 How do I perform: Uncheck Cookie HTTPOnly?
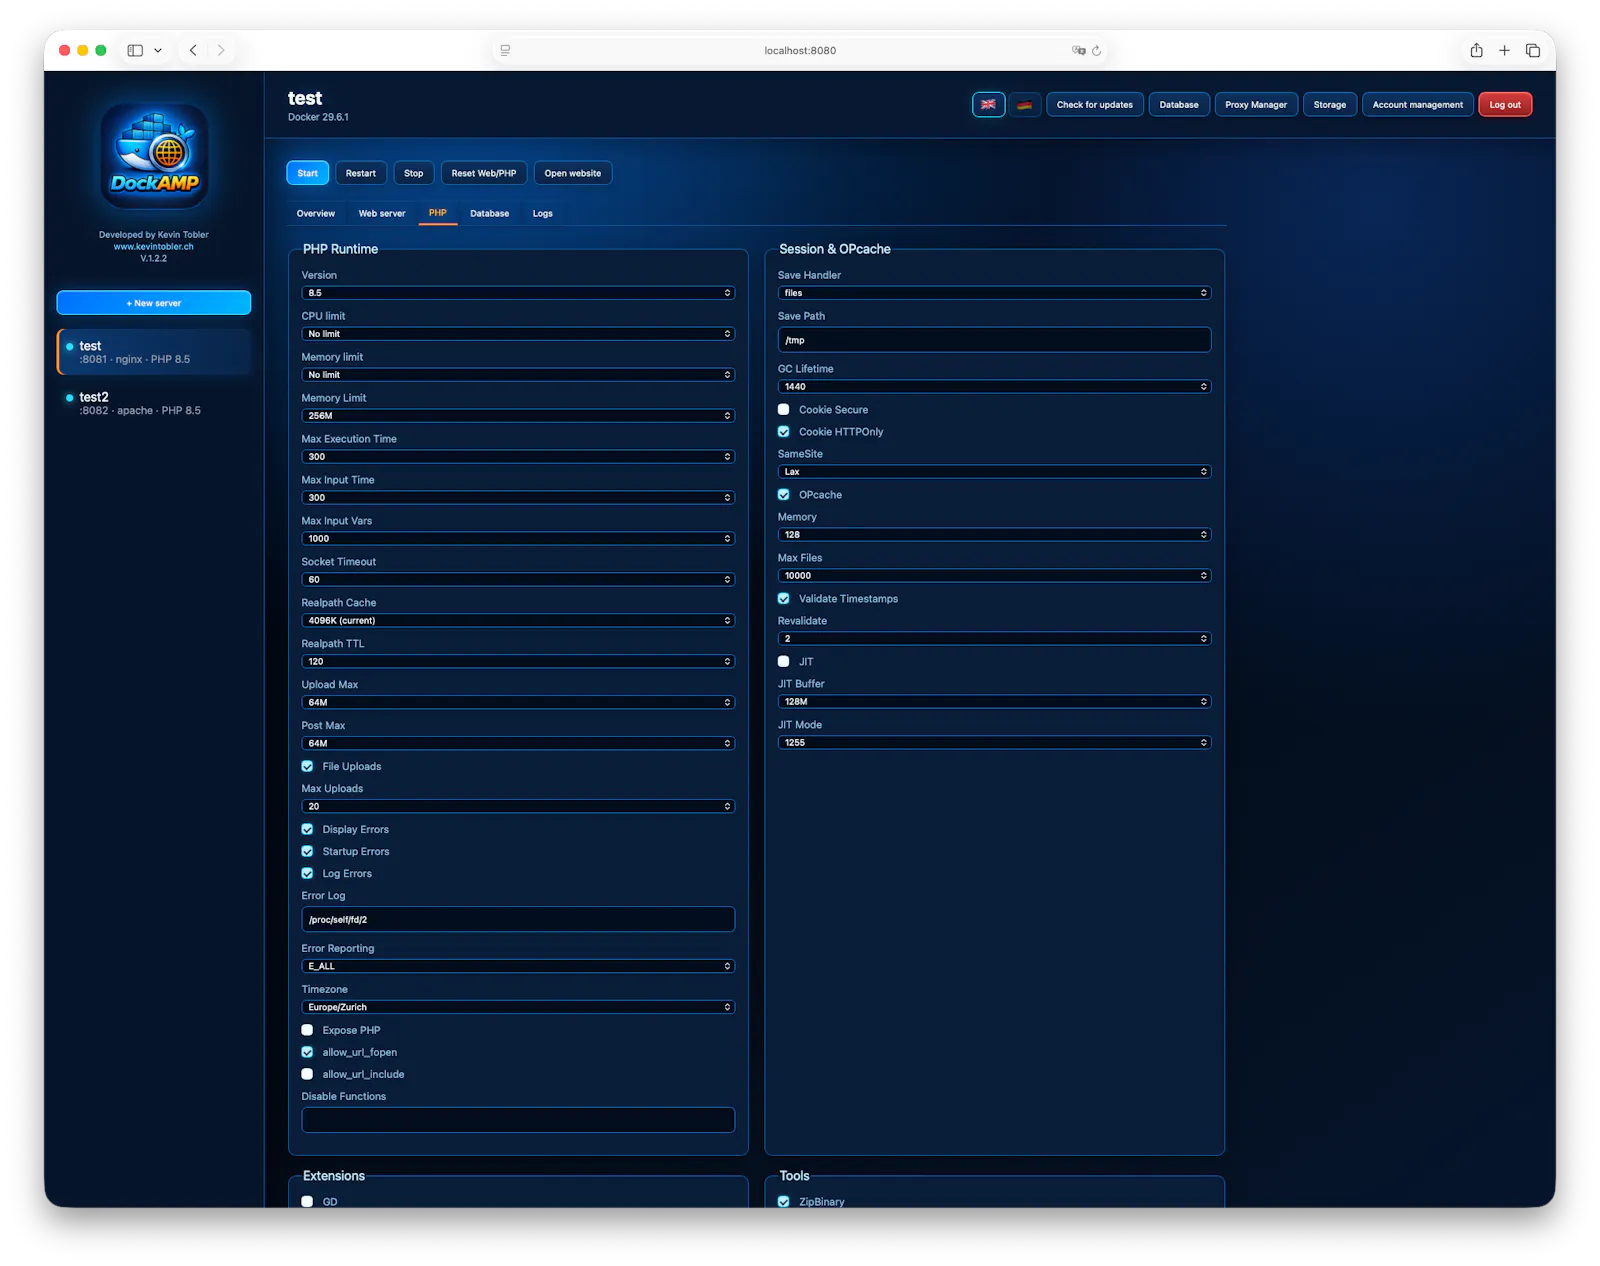[784, 432]
